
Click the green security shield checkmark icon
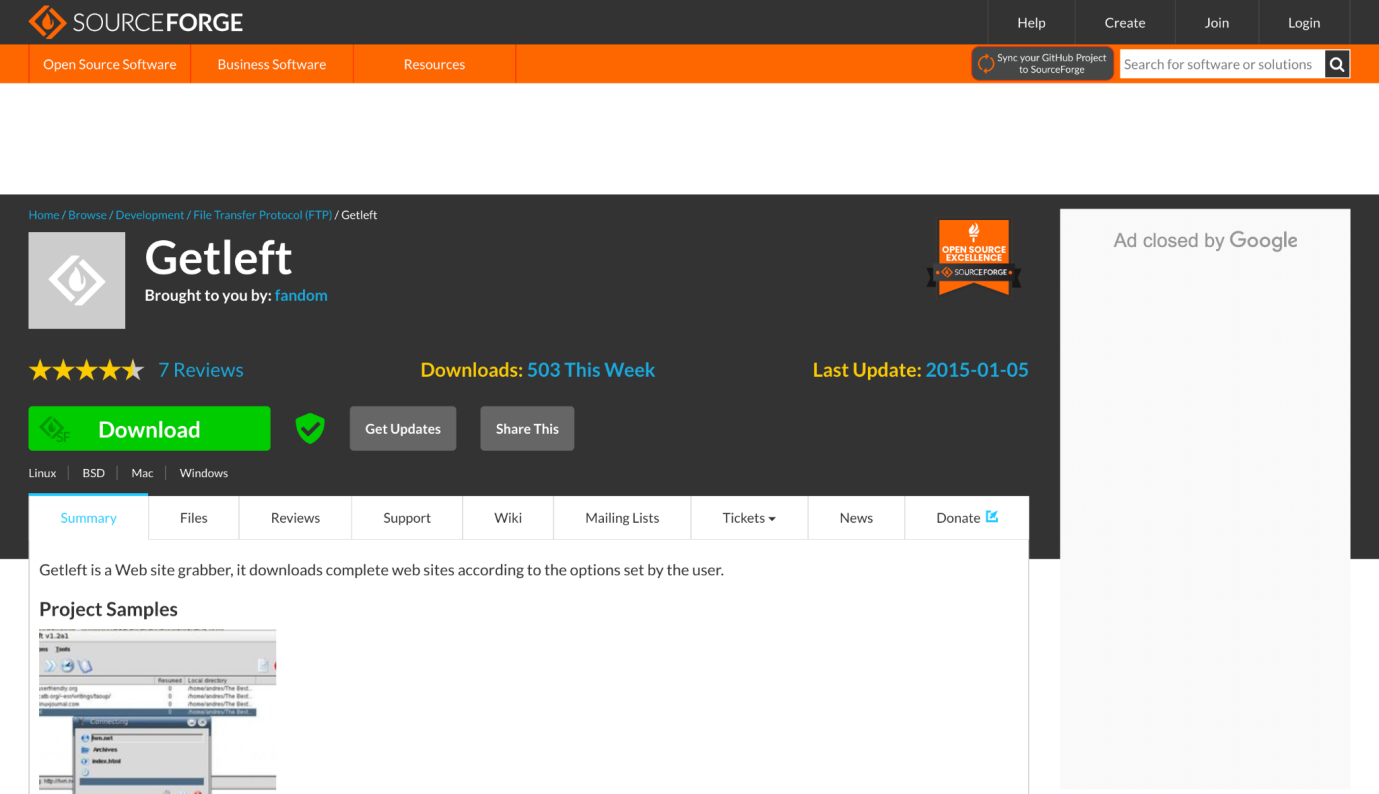pyautogui.click(x=310, y=428)
